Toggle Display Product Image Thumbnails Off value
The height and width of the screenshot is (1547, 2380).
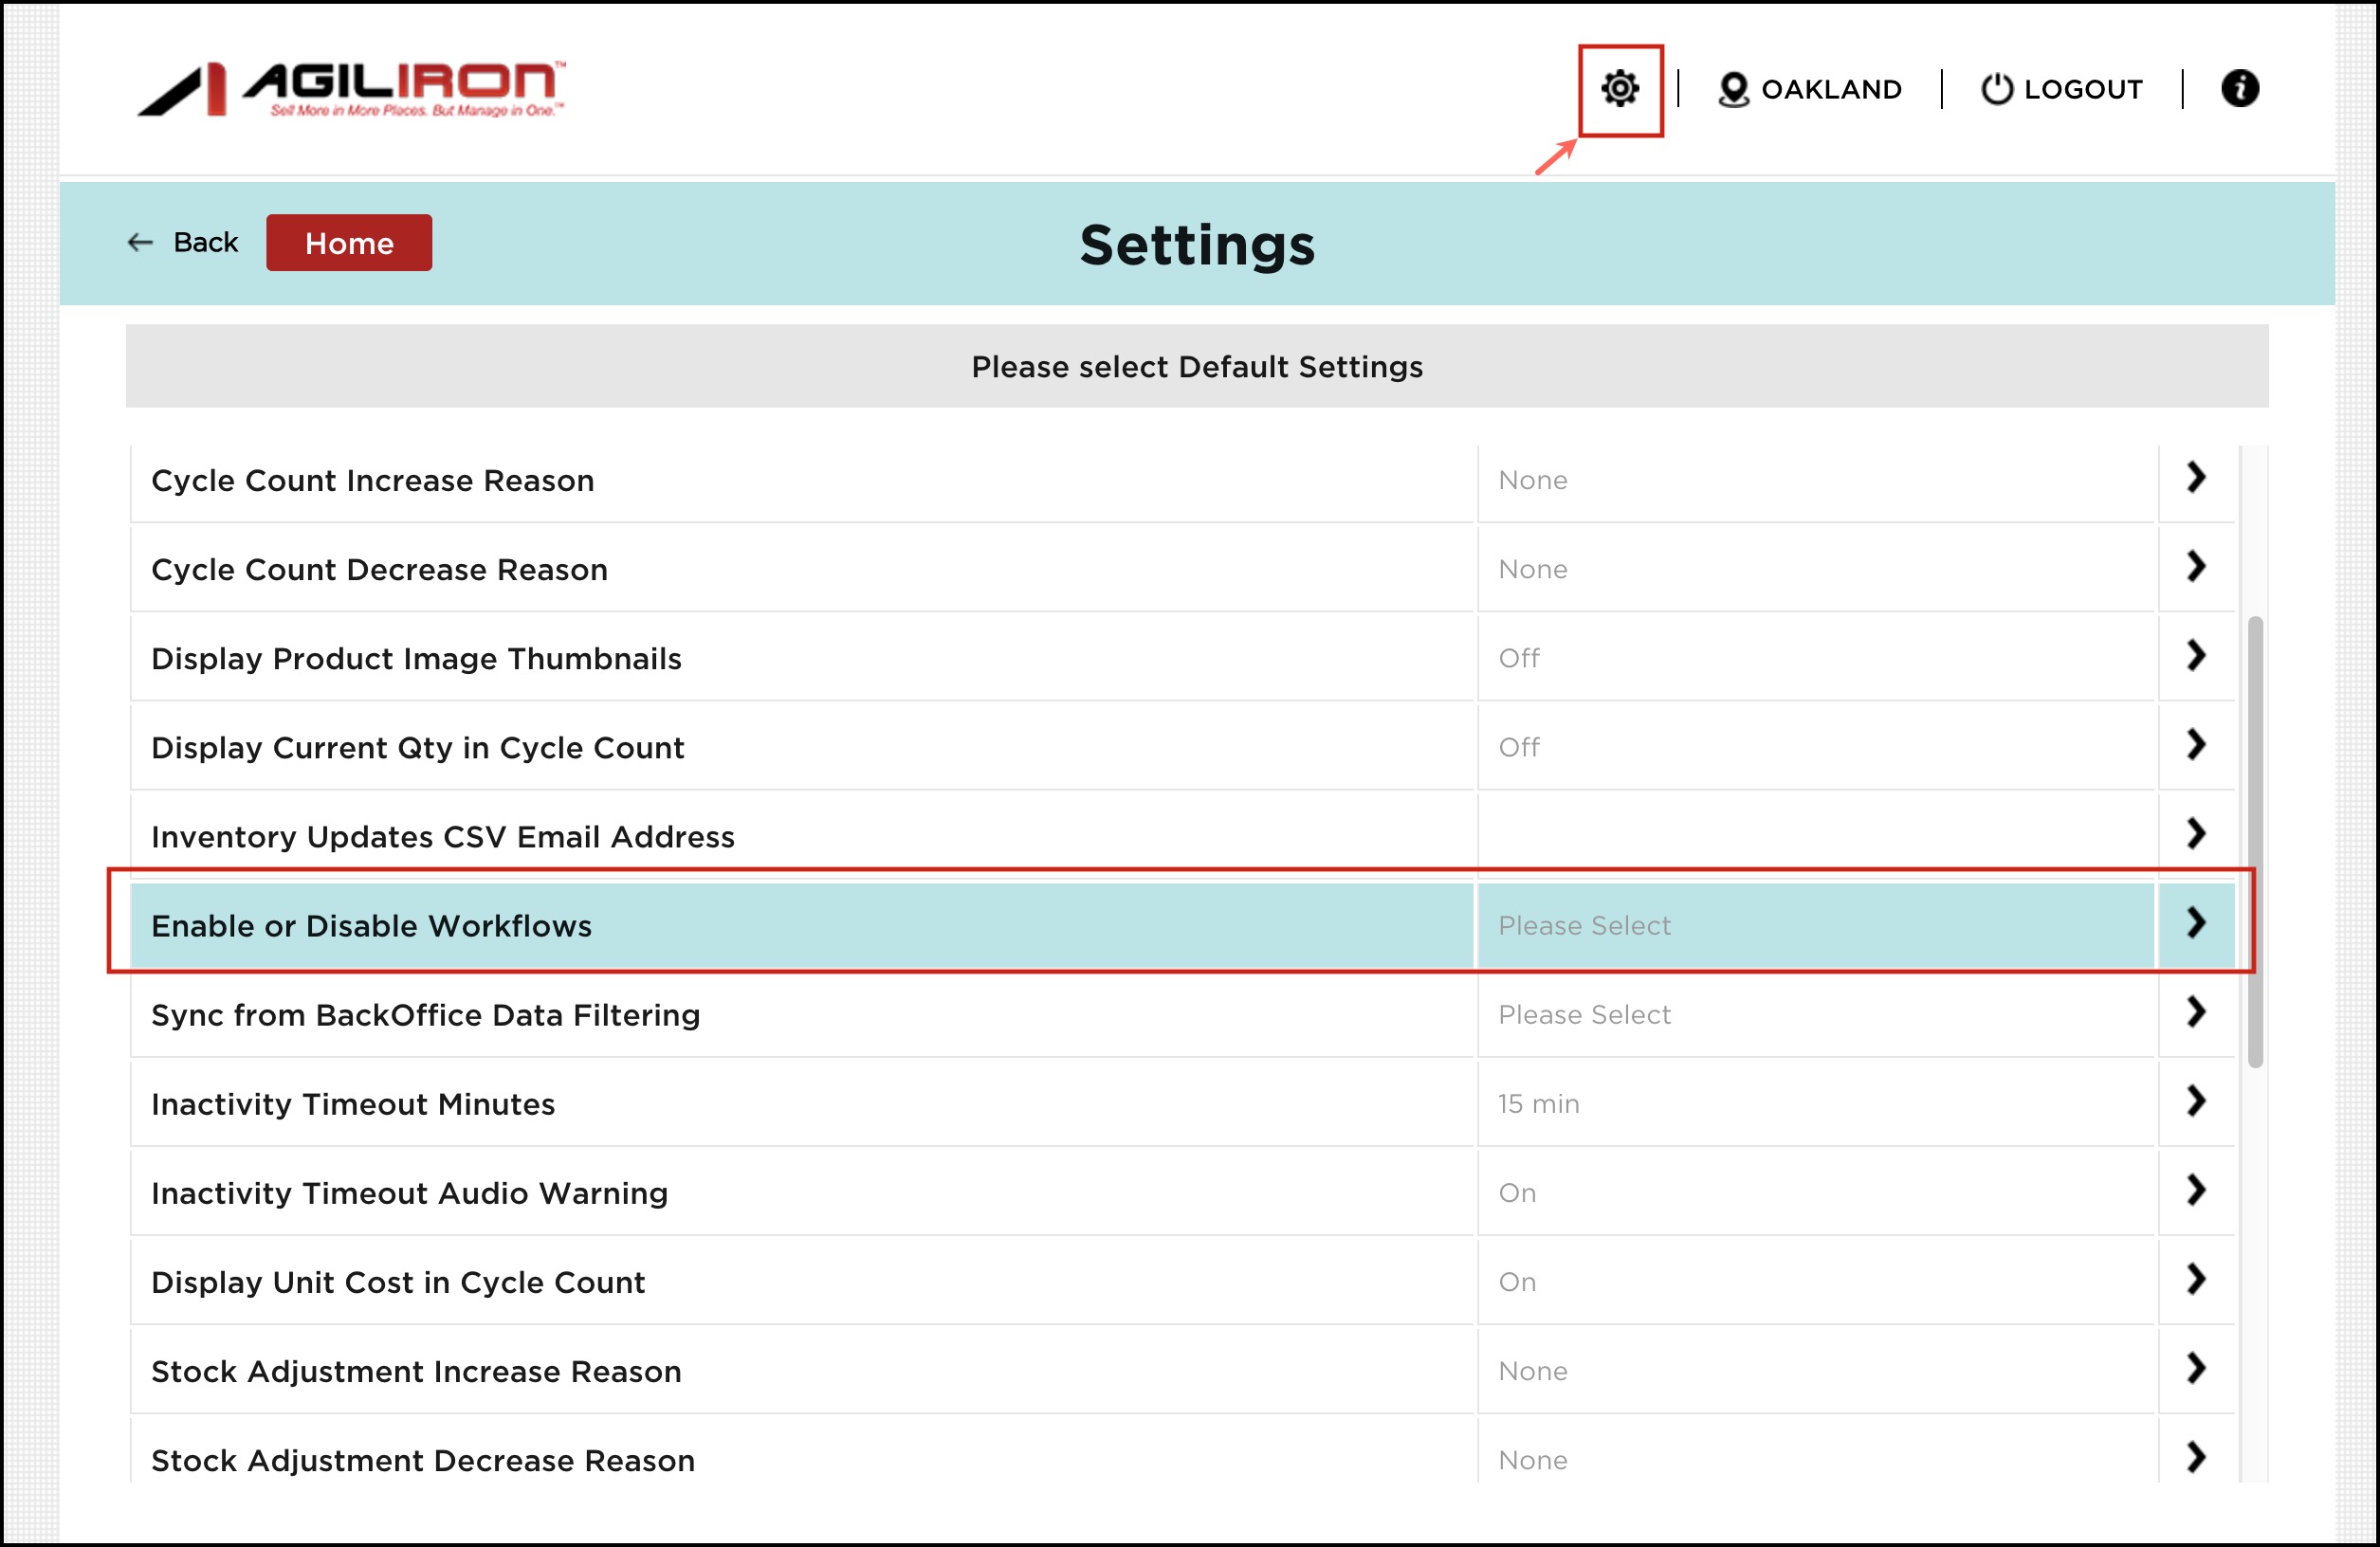(1518, 658)
